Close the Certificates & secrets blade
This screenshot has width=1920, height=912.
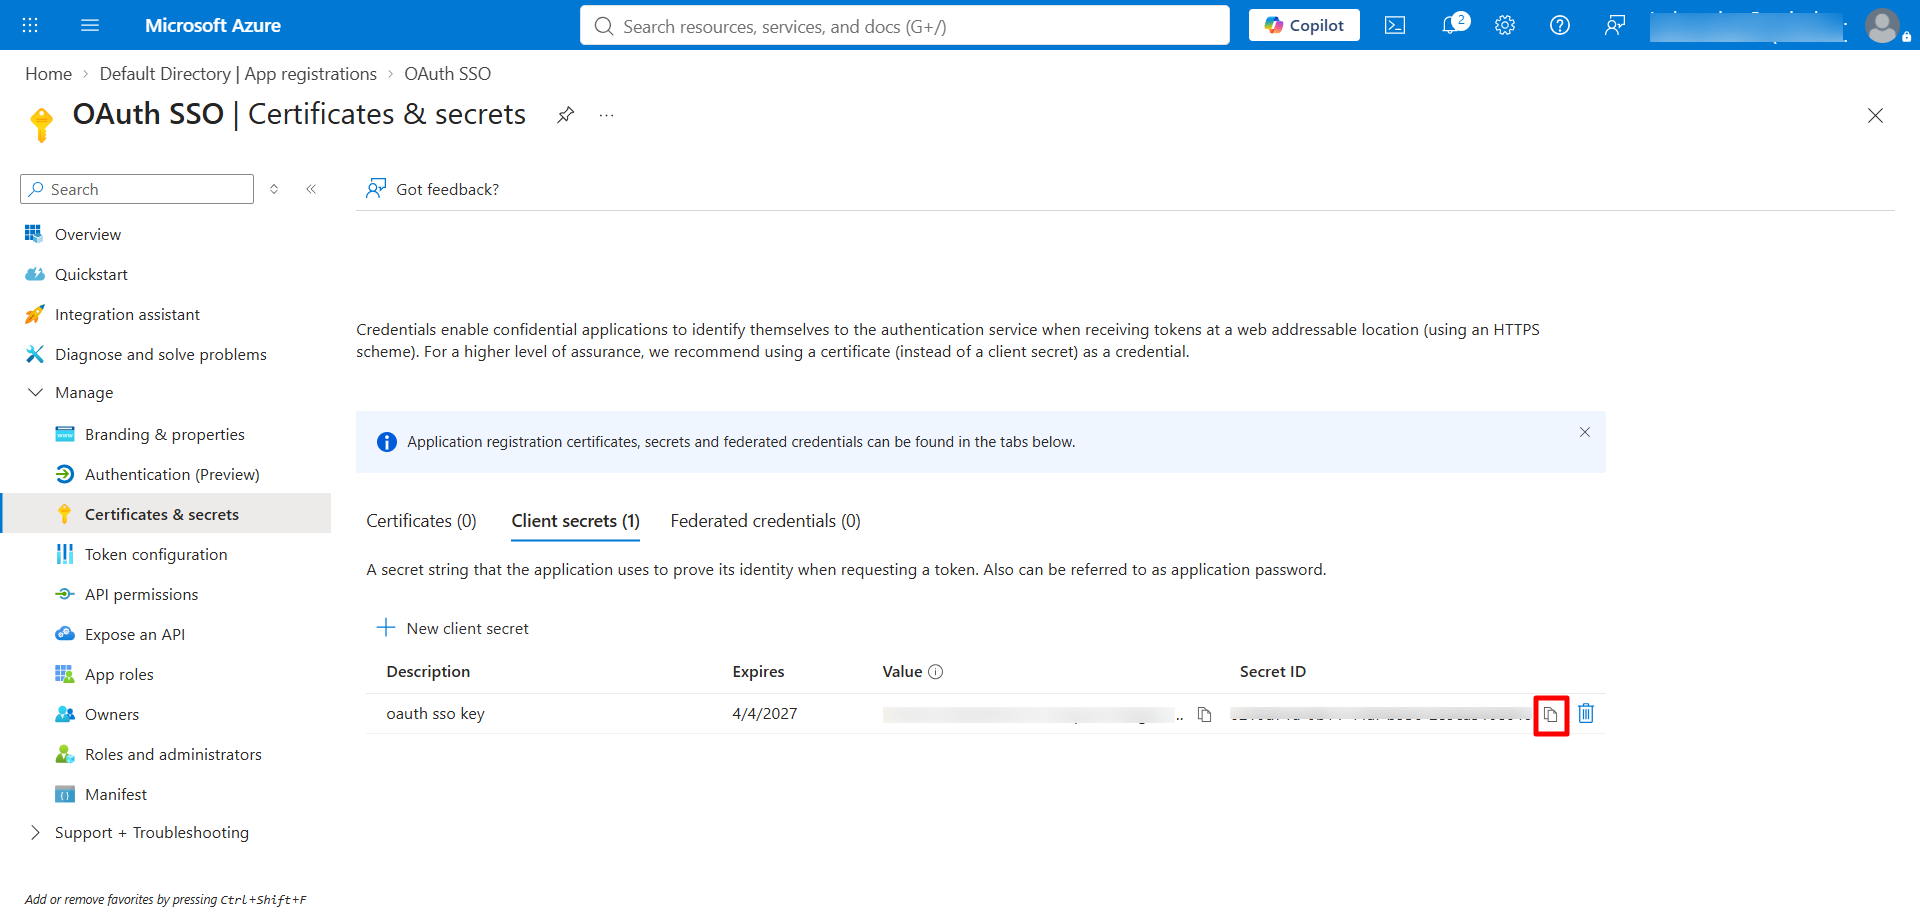[1875, 116]
